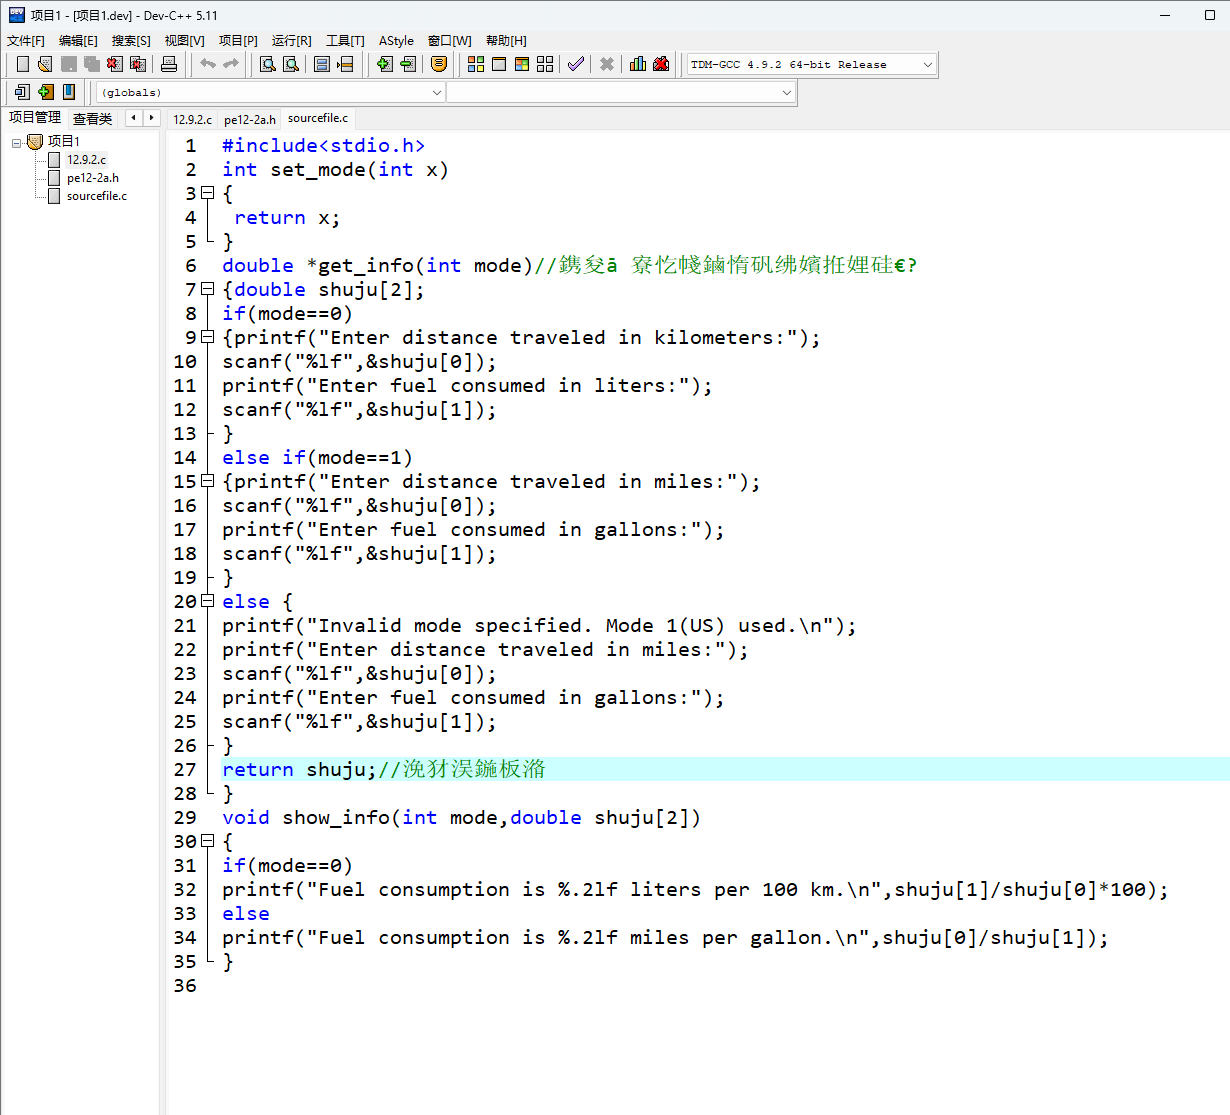The width and height of the screenshot is (1230, 1115).
Task: Open the 编辑[E] menu
Action: pyautogui.click(x=78, y=40)
